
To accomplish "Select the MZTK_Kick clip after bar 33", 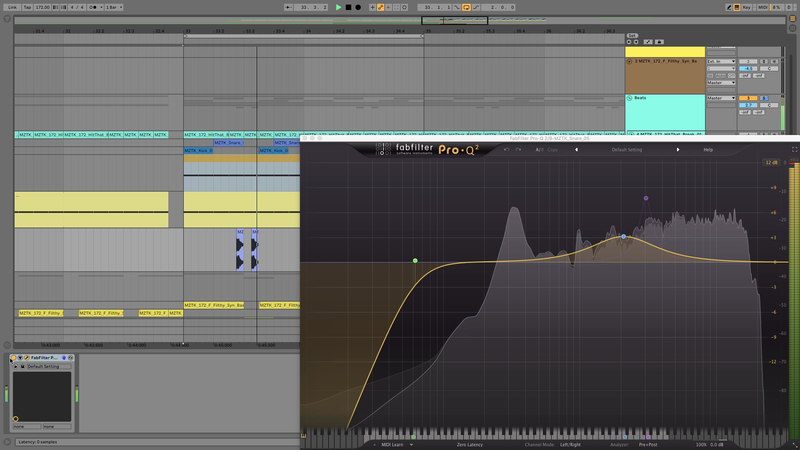I will click(x=198, y=151).
